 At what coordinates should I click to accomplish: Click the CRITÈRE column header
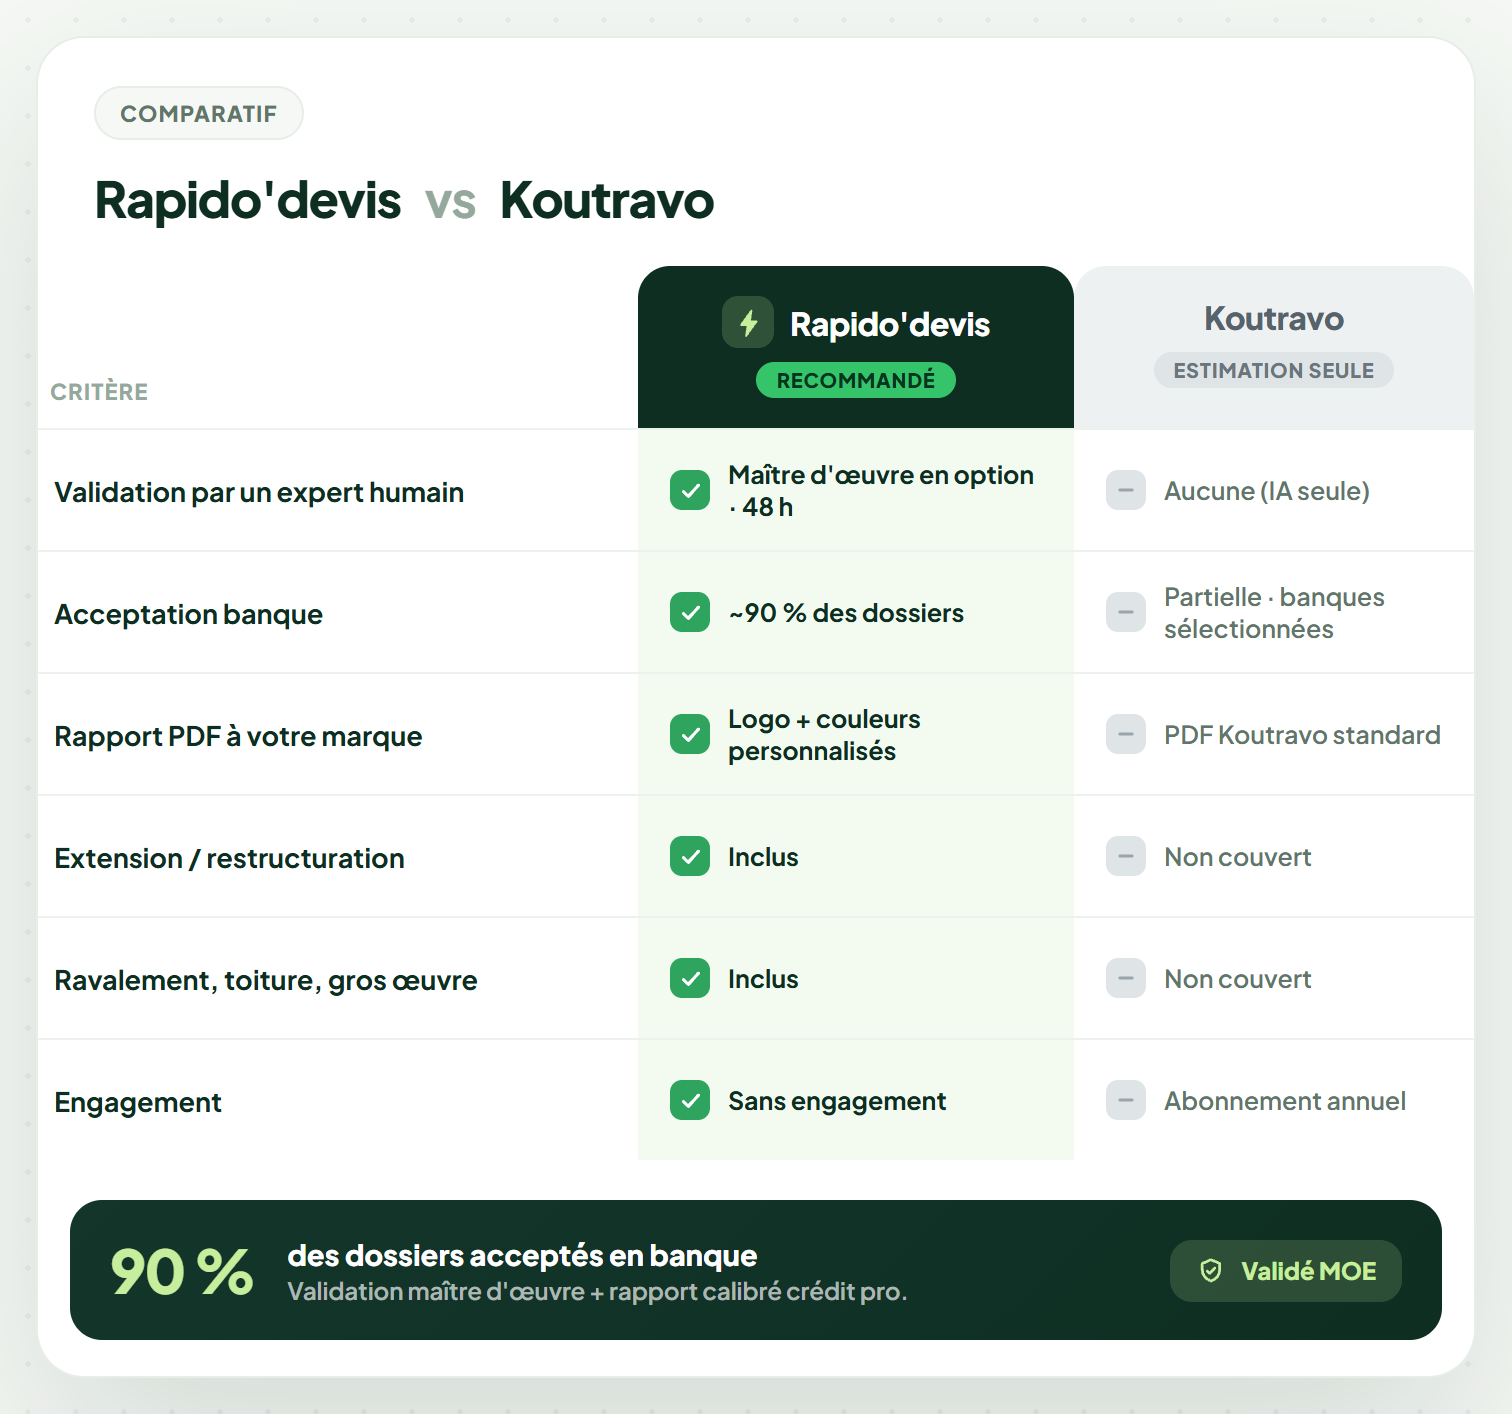coord(99,392)
